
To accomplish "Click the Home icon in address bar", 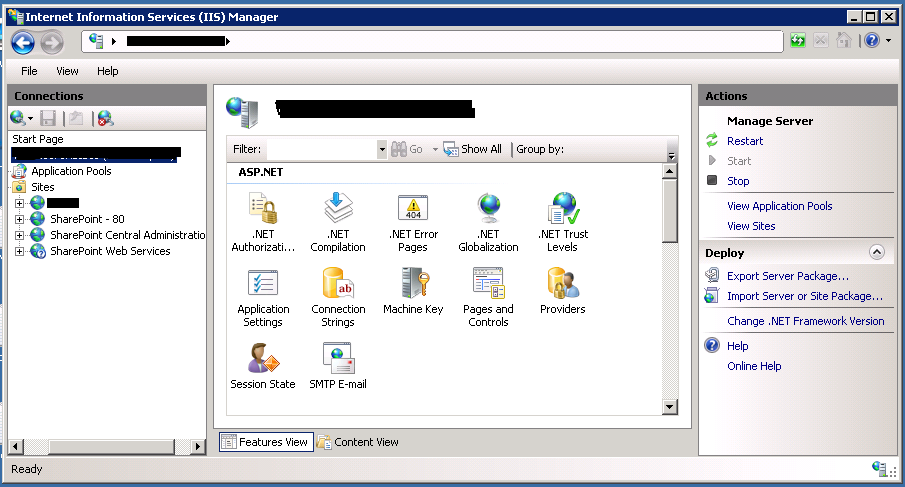I will point(844,40).
